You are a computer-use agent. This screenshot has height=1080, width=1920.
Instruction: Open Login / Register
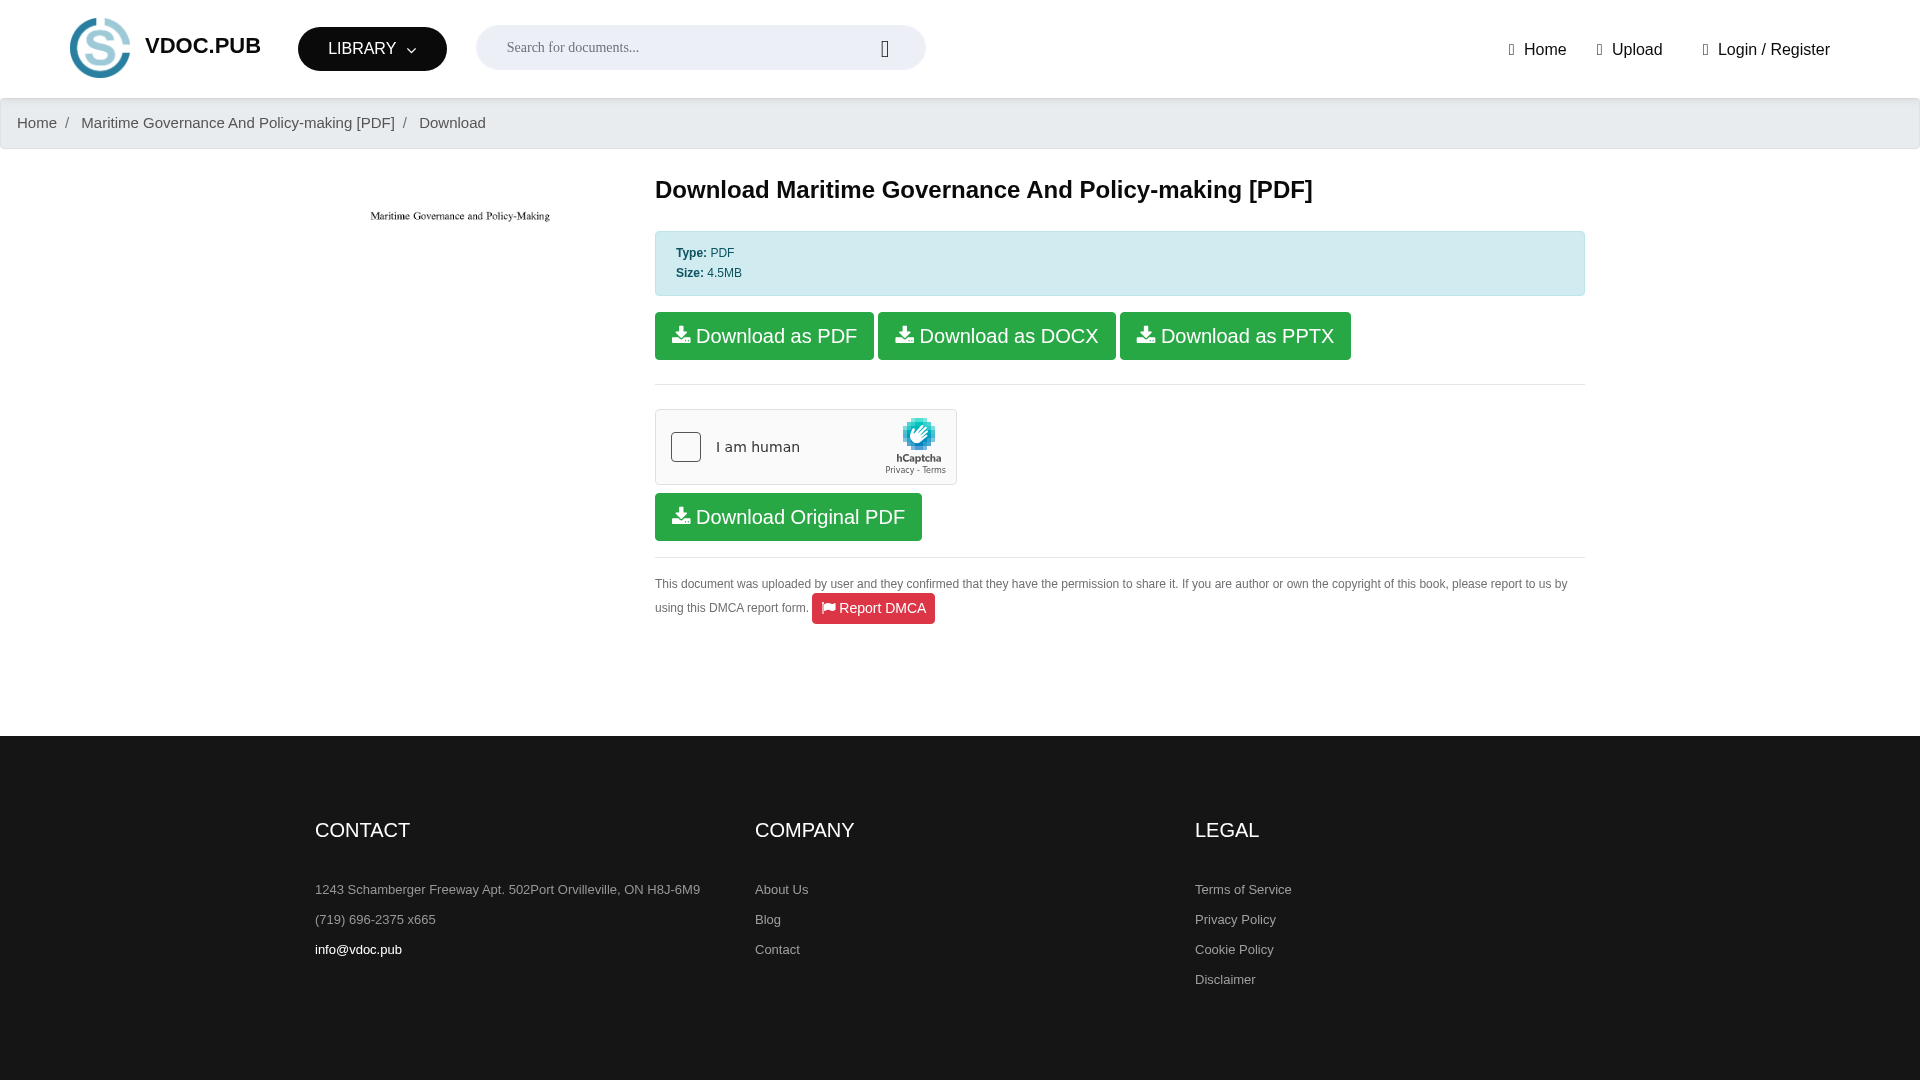coord(1765,50)
